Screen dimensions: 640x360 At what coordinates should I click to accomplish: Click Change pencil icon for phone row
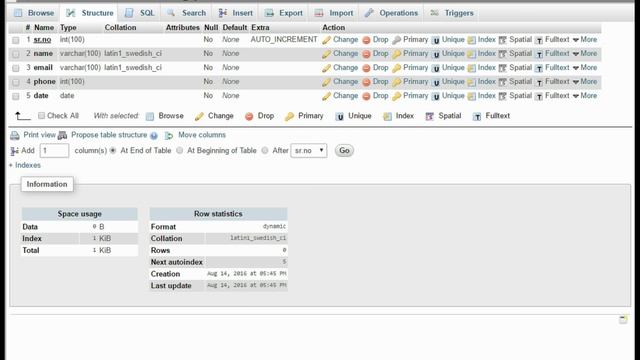[326, 82]
